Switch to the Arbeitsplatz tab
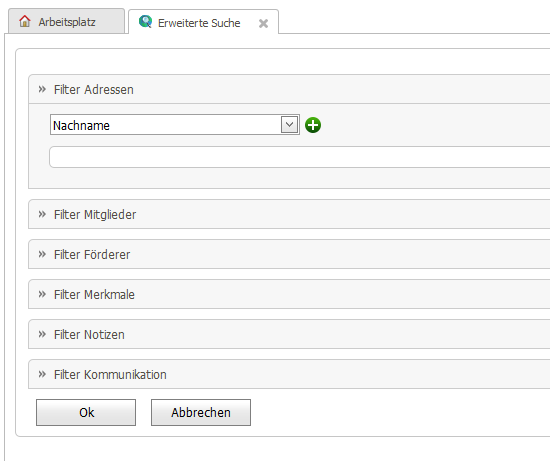Image resolution: width=550 pixels, height=461 pixels. [x=66, y=21]
